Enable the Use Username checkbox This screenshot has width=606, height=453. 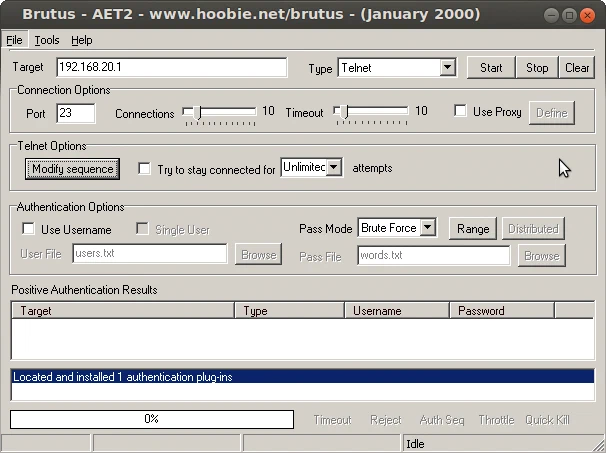[x=28, y=228]
